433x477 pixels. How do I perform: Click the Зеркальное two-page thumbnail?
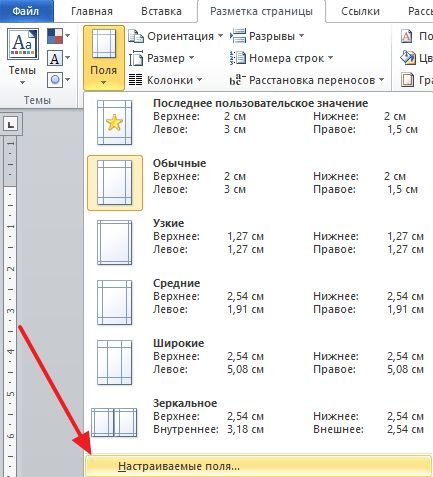[114, 423]
